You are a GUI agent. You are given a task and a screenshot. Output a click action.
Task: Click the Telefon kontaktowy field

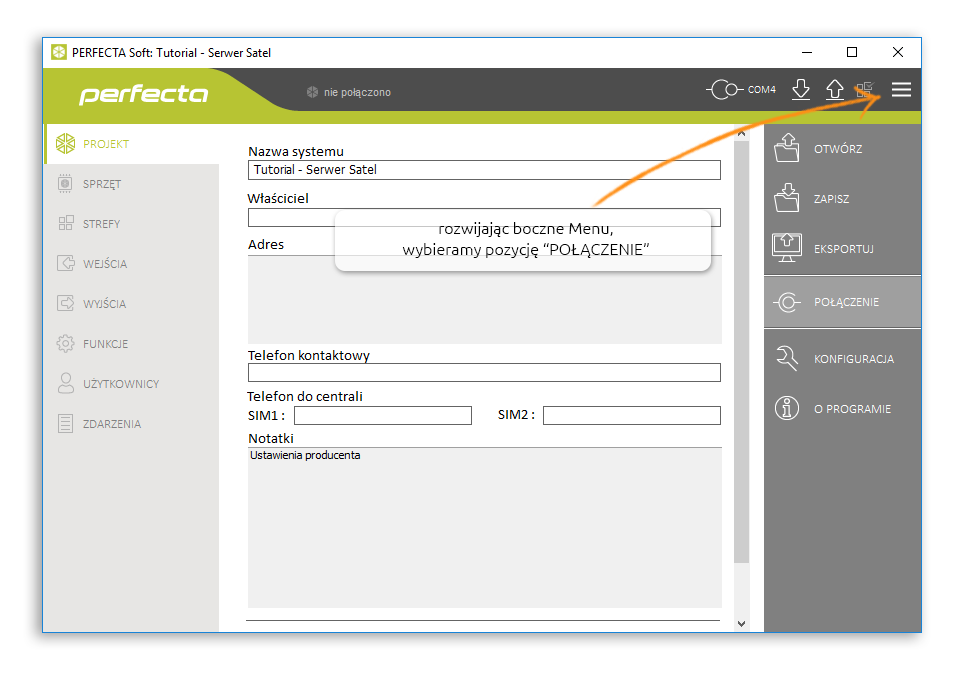(484, 373)
